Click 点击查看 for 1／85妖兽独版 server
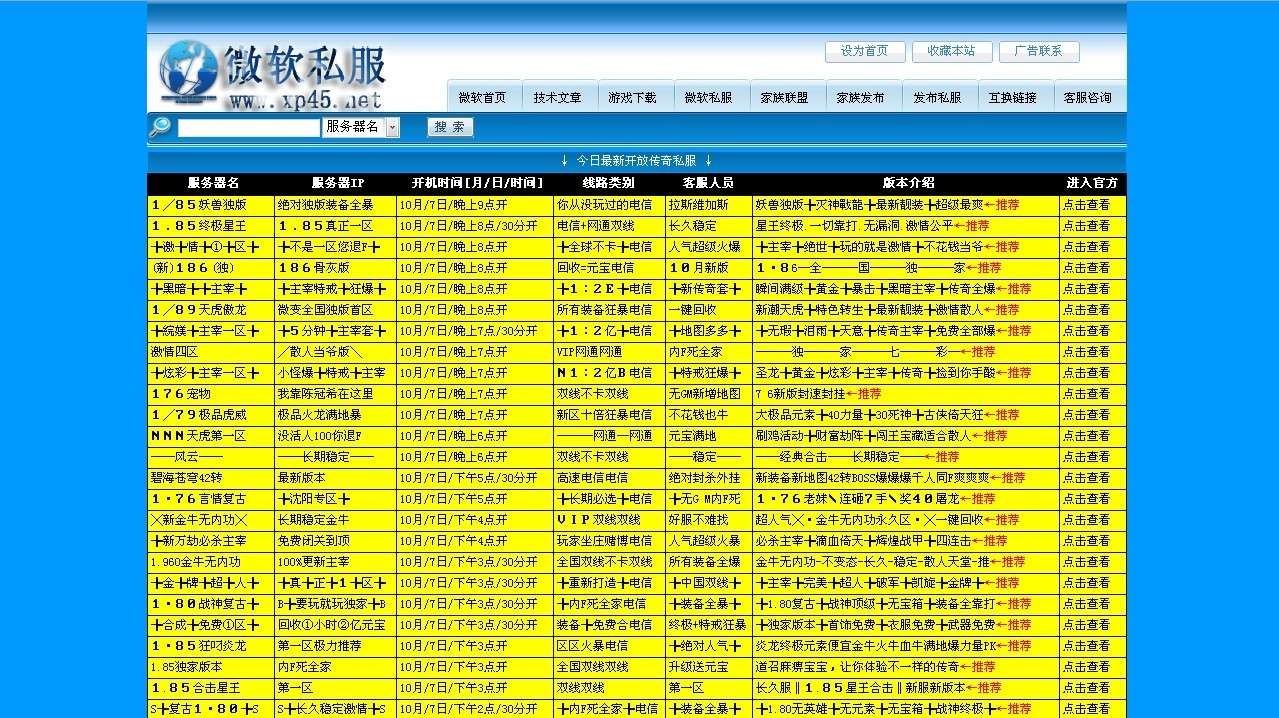1279x718 pixels. click(1089, 204)
